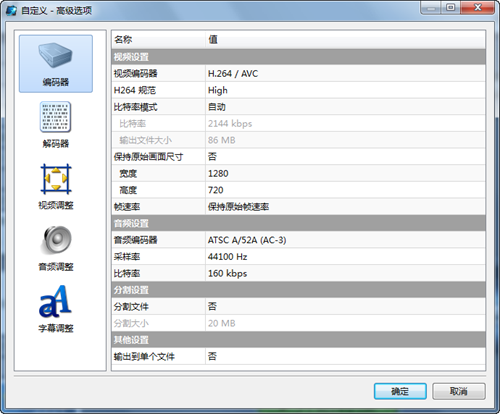Select the 帧速率 row label
This screenshot has height=414, width=500.
127,207
